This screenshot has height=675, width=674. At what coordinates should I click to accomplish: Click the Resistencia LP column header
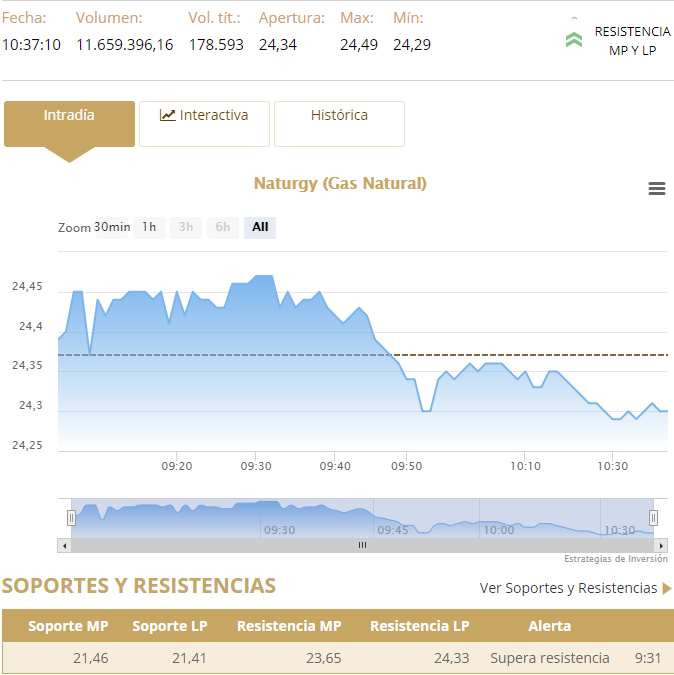(x=419, y=626)
